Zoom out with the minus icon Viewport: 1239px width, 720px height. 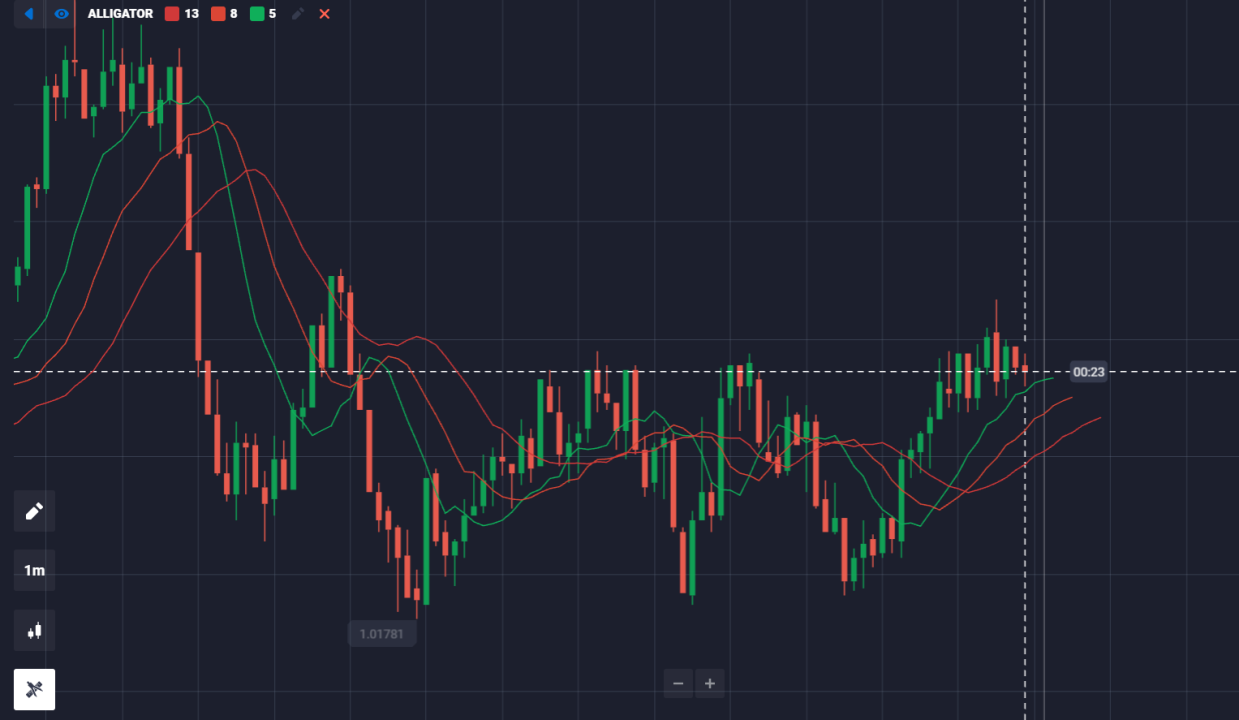coord(678,683)
